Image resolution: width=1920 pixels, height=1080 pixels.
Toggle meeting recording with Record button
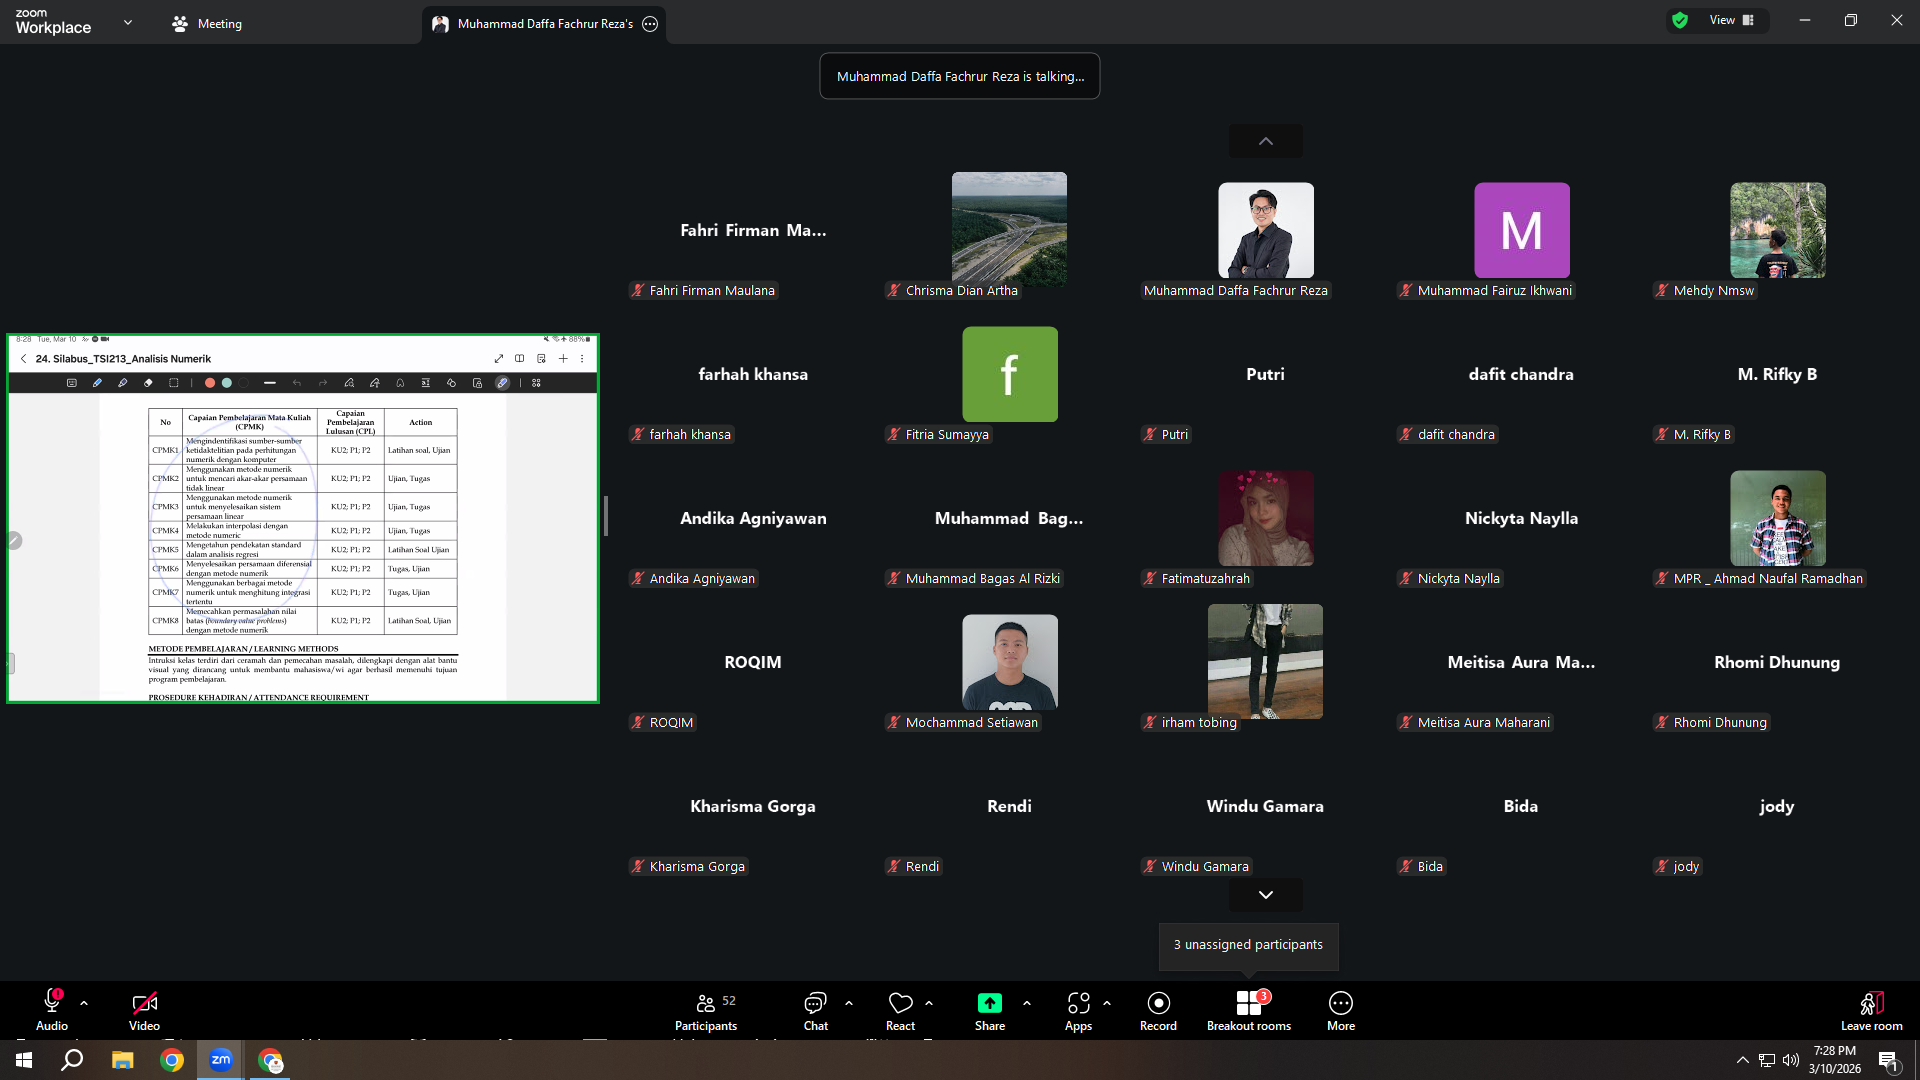pyautogui.click(x=1158, y=1011)
